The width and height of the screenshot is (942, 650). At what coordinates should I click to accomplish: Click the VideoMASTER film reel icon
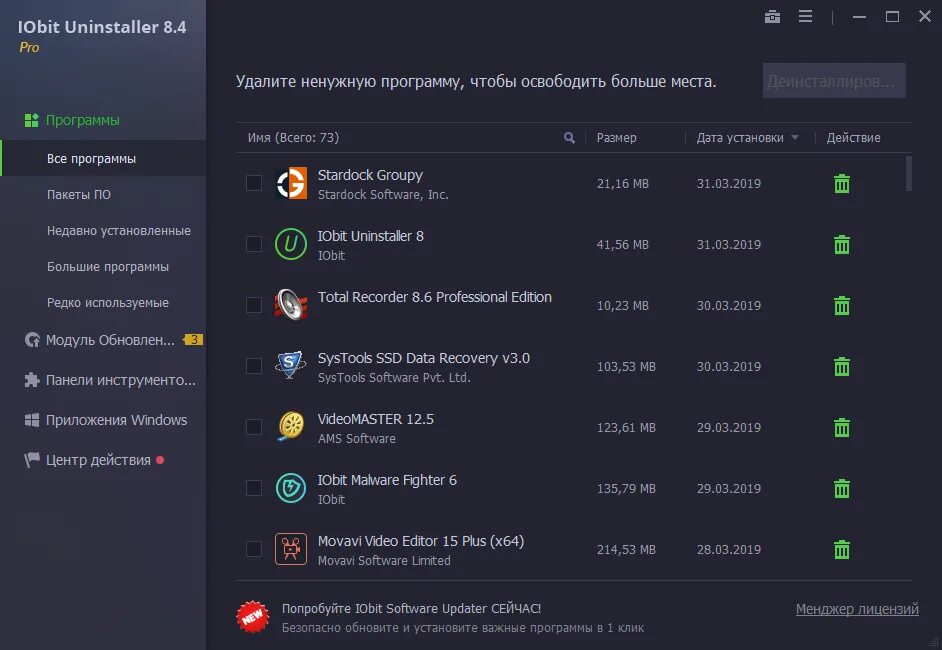pos(291,427)
